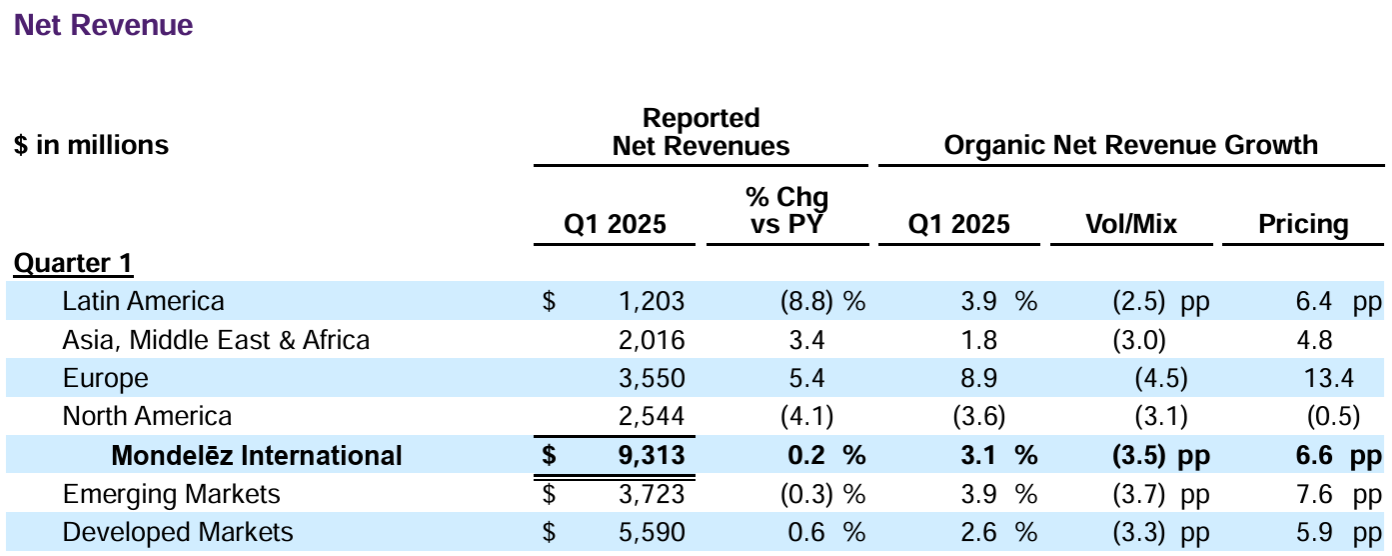1392x556 pixels.
Task: Select Latin America Vol/Mix value (2.5)
Action: click(x=1139, y=301)
